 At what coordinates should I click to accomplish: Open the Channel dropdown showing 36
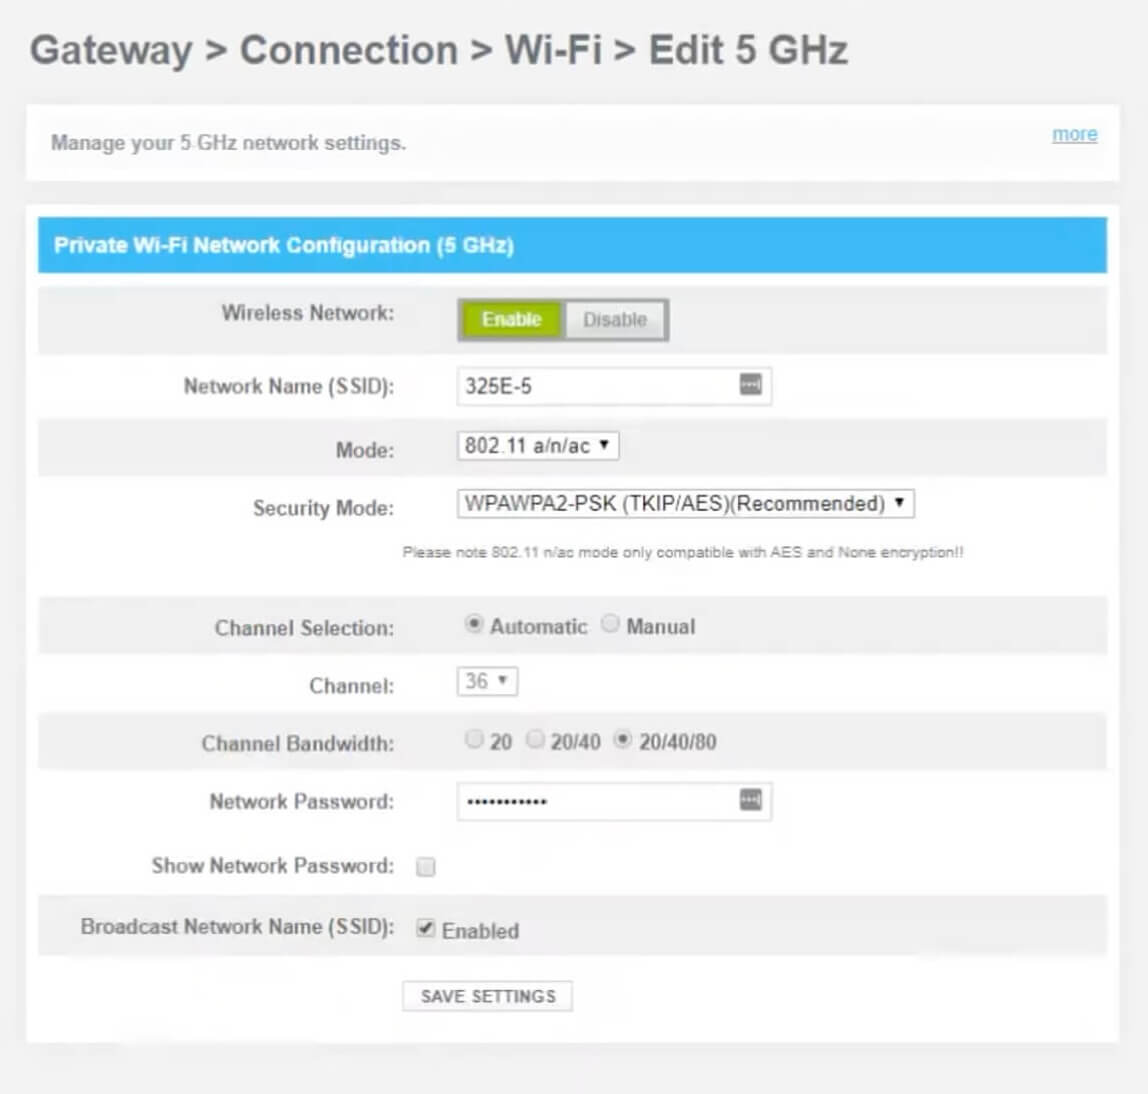pyautogui.click(x=487, y=682)
